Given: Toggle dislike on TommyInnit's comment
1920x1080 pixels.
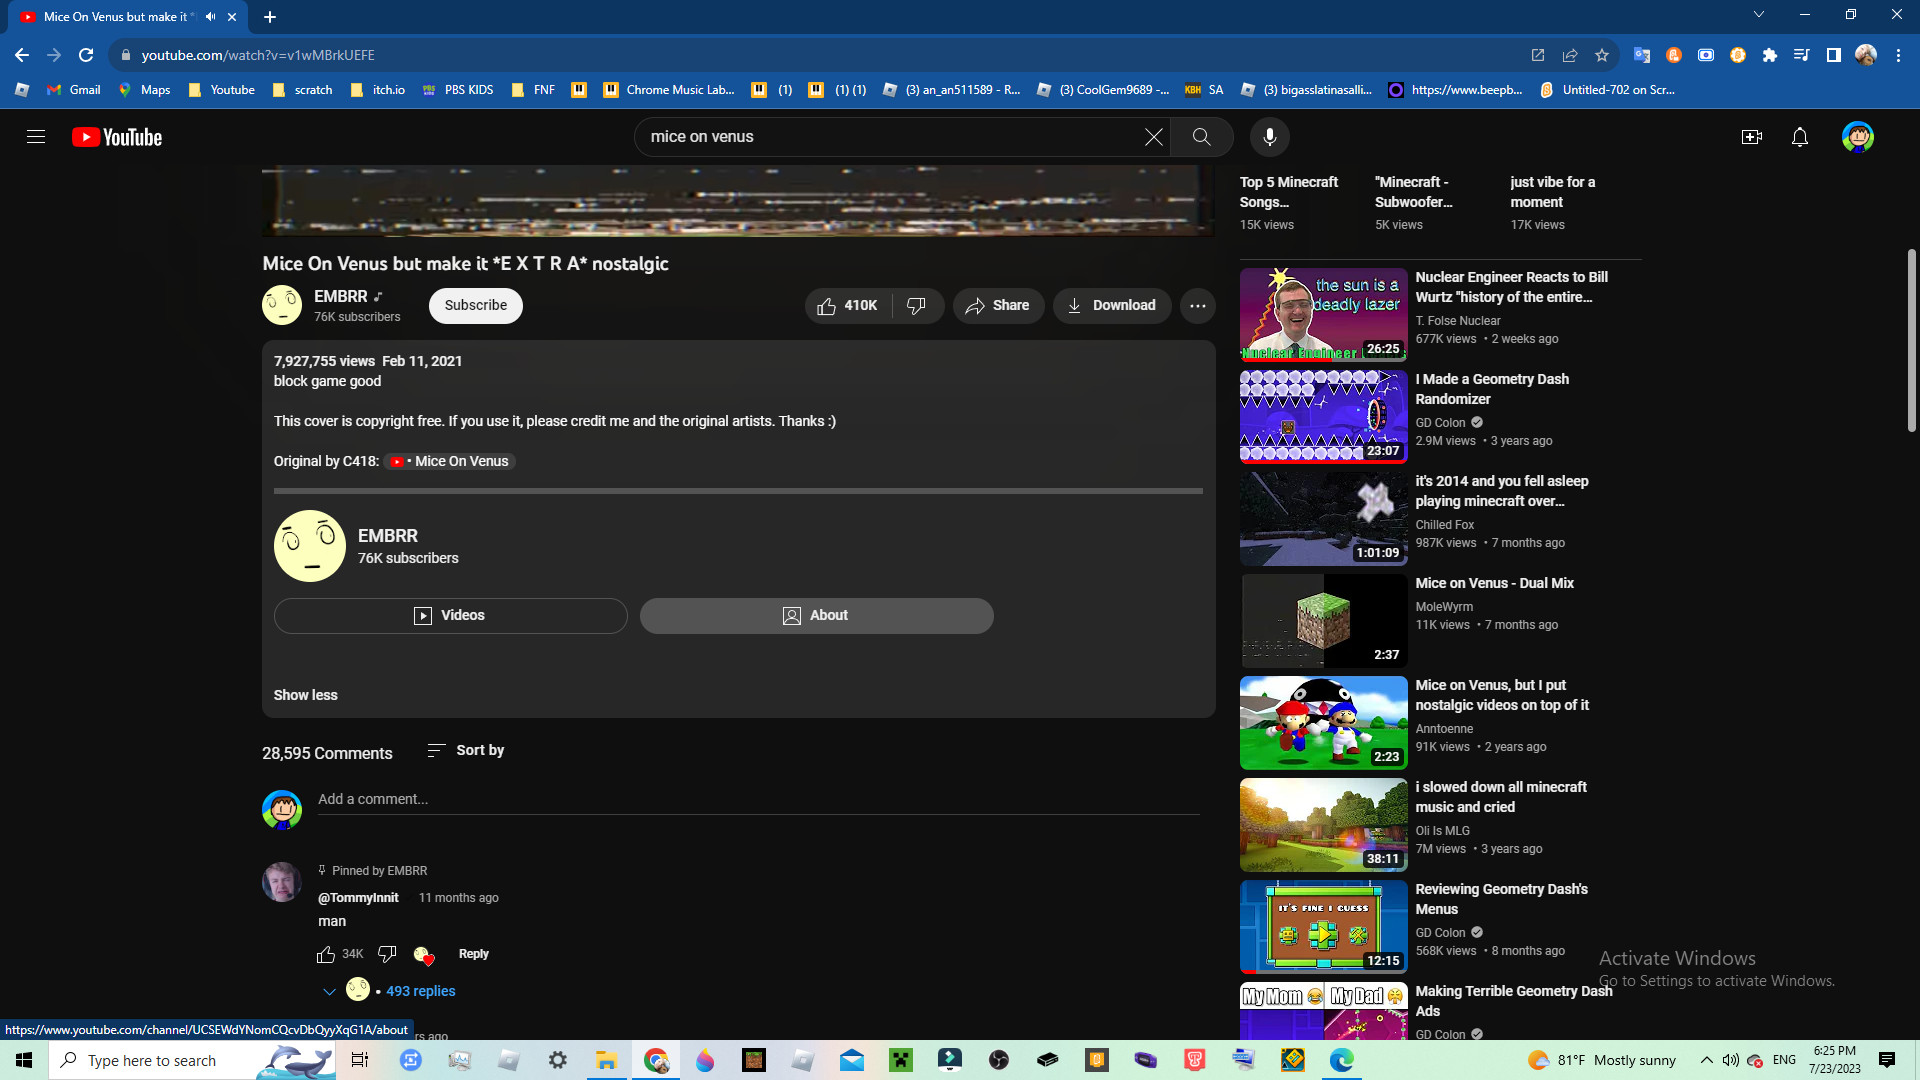Looking at the screenshot, I should [386, 954].
